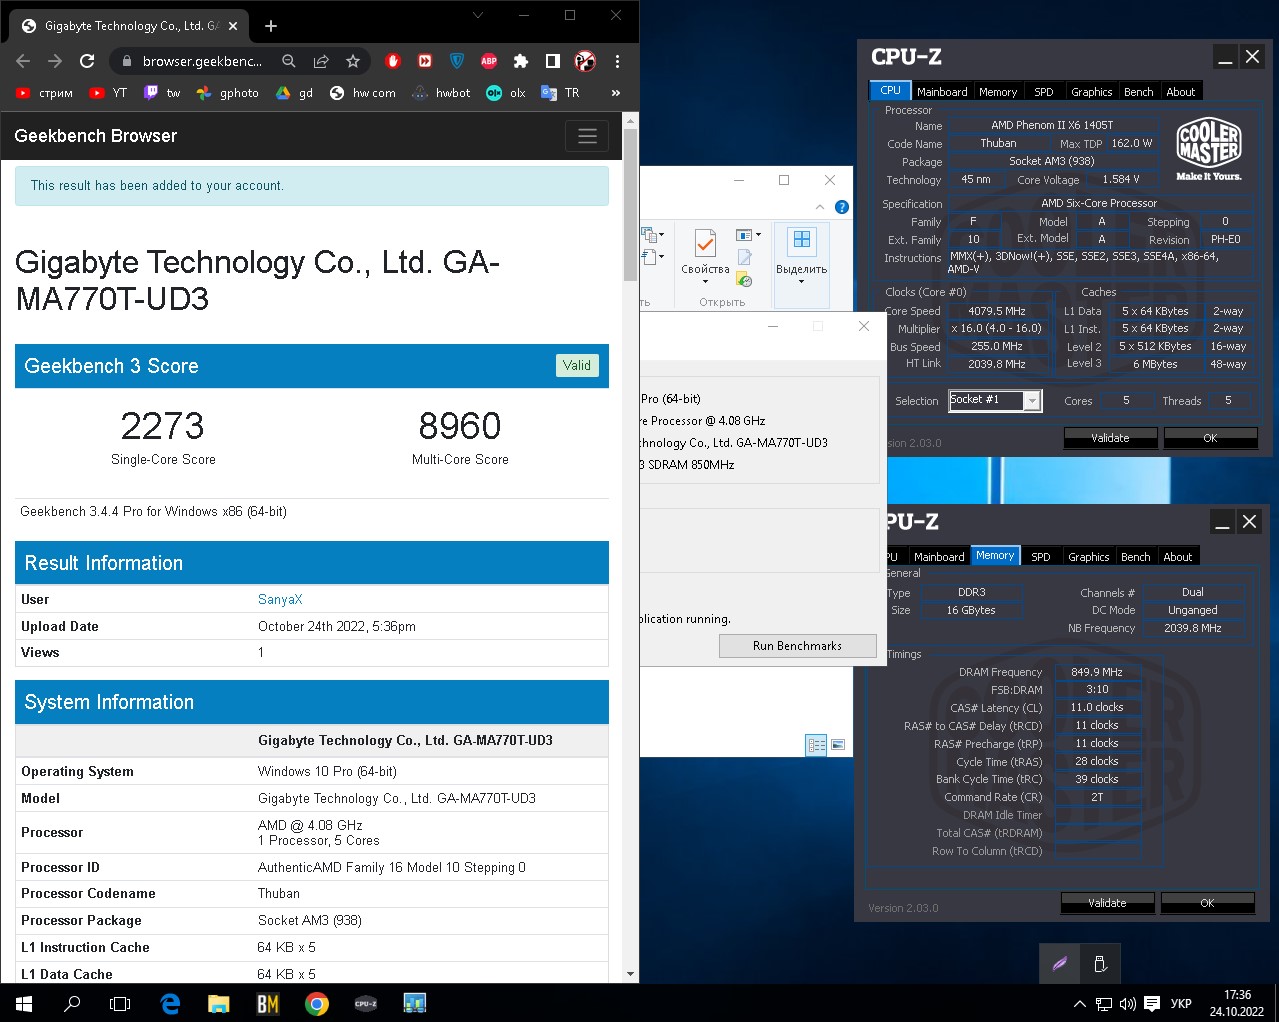Expand the Выделить dropdown

coord(802,282)
